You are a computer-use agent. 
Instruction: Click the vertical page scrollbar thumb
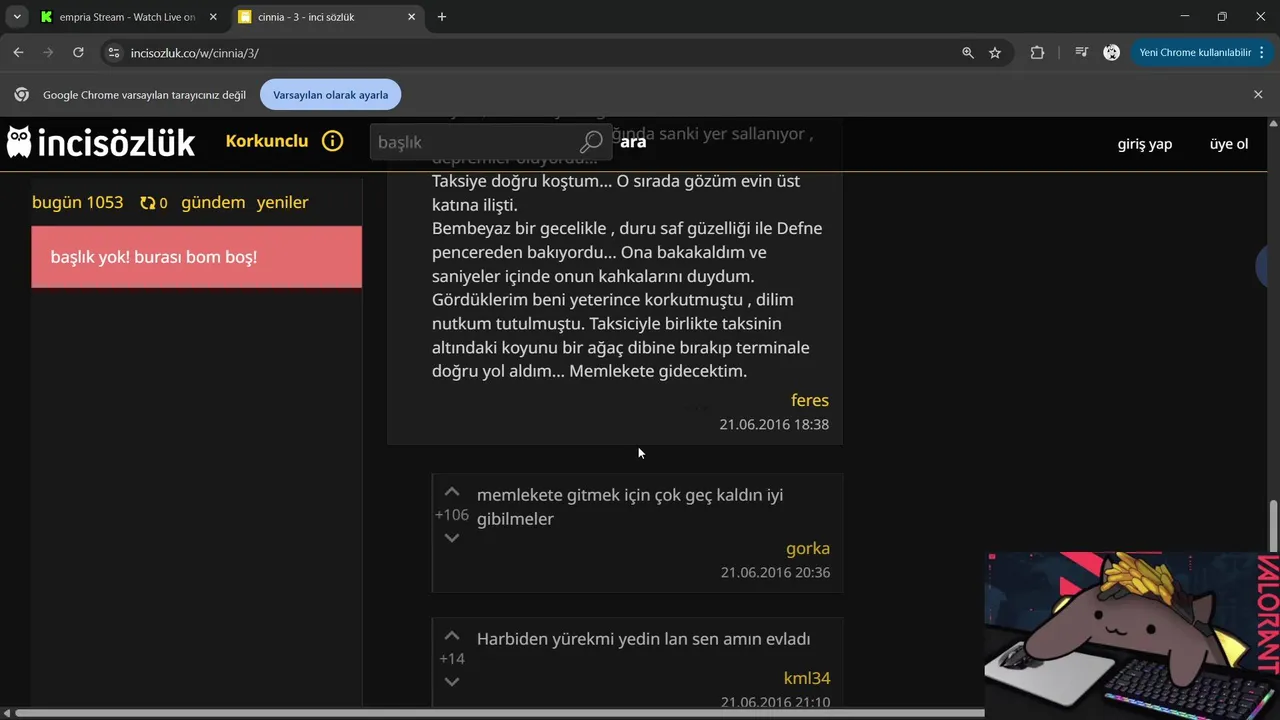(x=1273, y=525)
